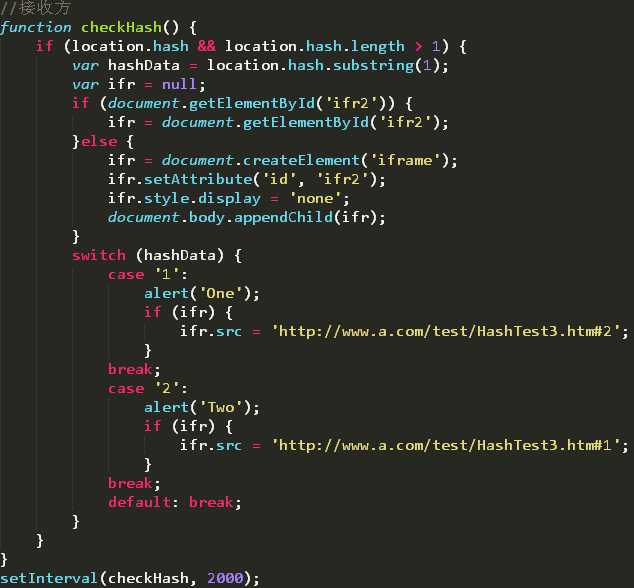Screen dimensions: 634x588
Task: Click the null value assigned to ifr
Action: (x=179, y=84)
